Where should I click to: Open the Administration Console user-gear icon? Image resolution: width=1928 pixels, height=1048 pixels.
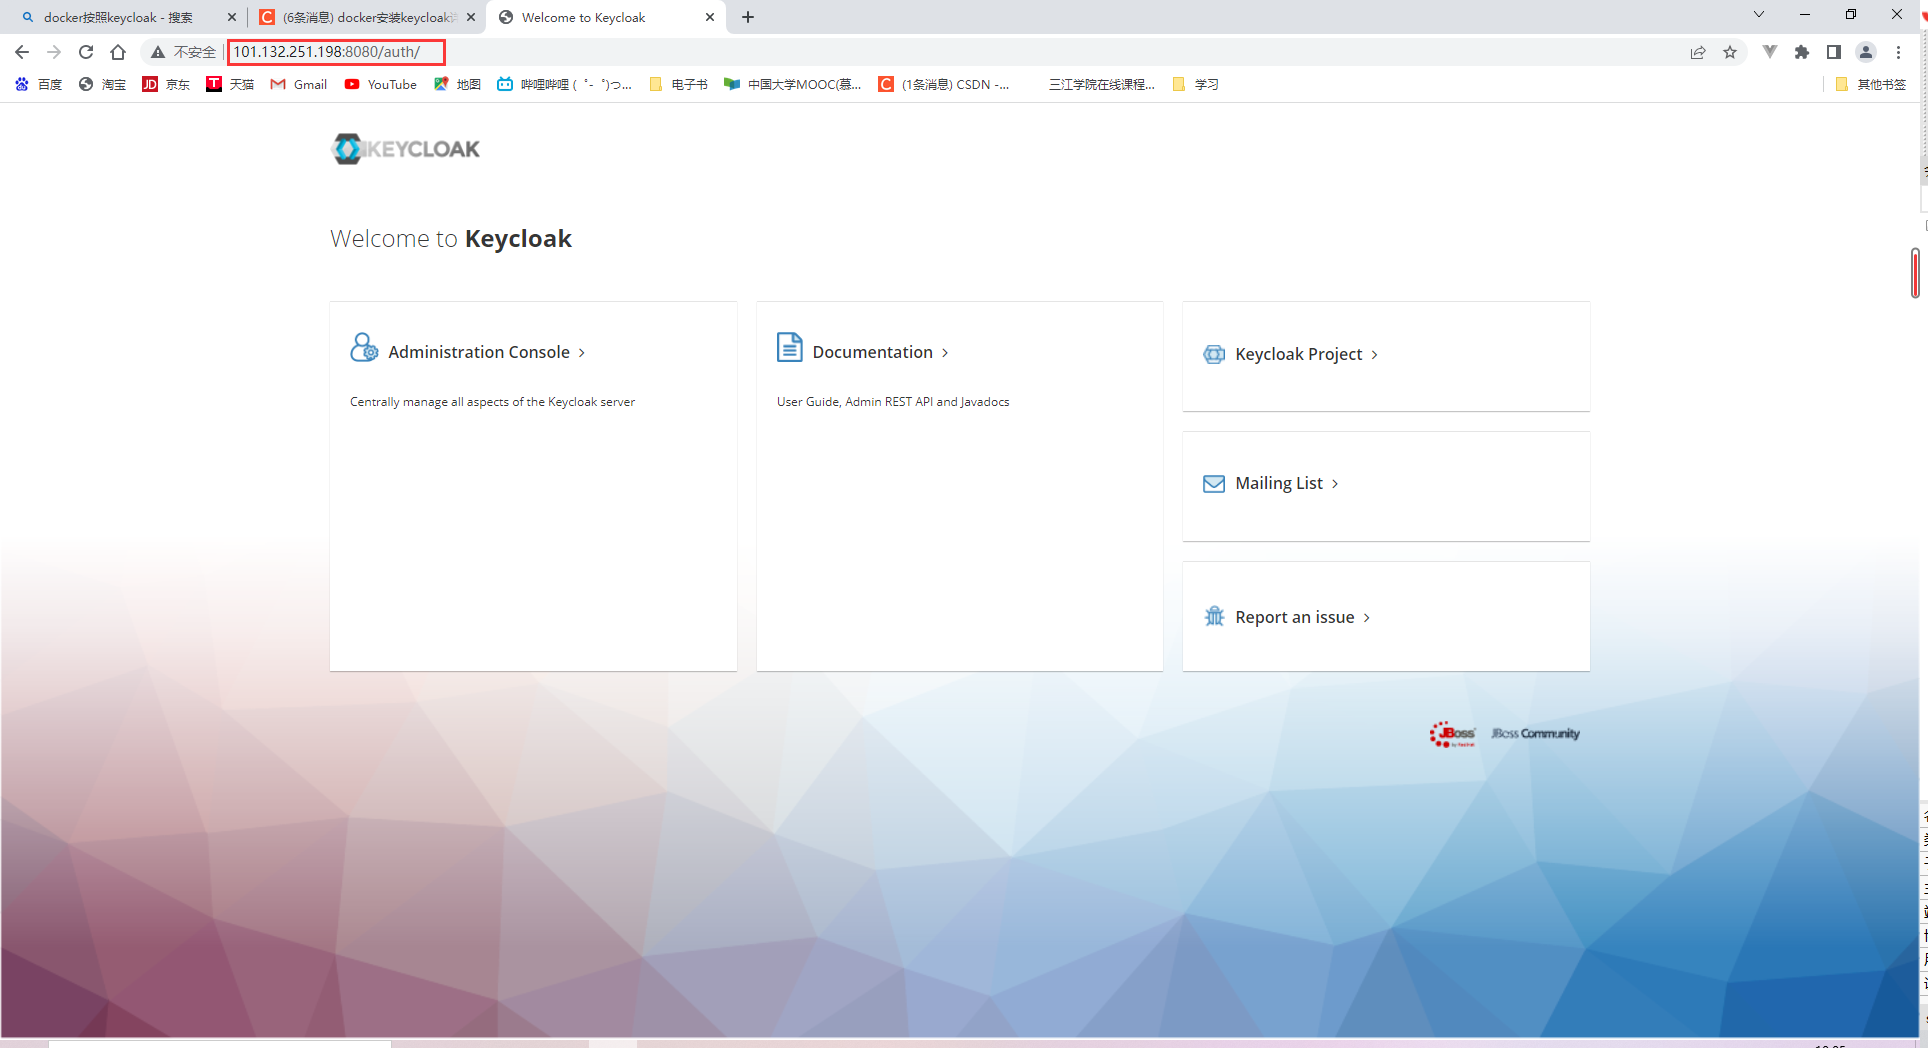[x=364, y=348]
